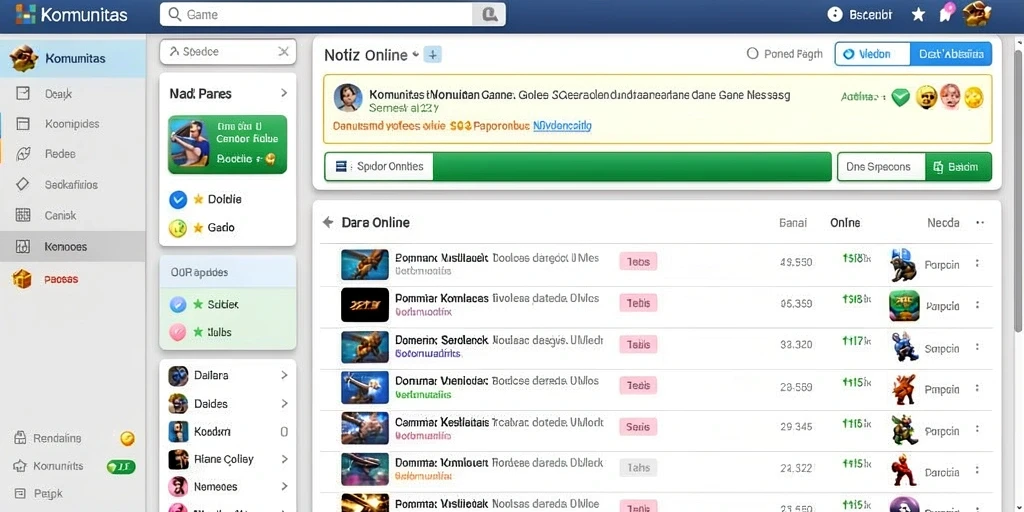The image size is (1024, 512).
Task: Click the star icon in top bar
Action: pyautogui.click(x=918, y=14)
